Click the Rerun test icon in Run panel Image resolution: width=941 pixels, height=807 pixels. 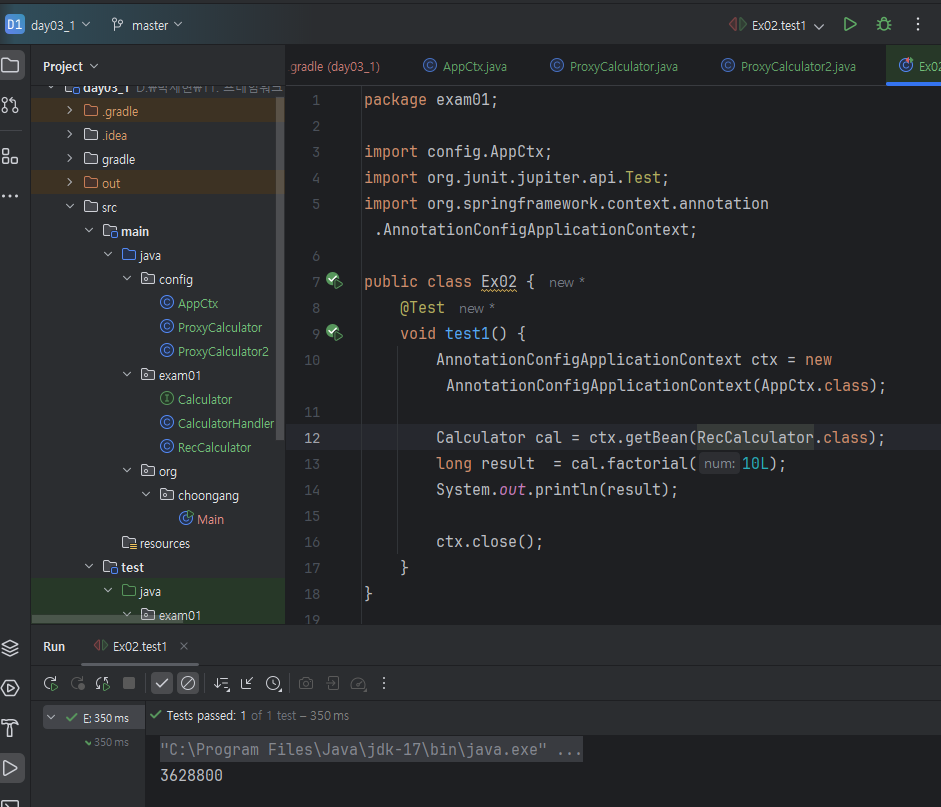click(50, 683)
